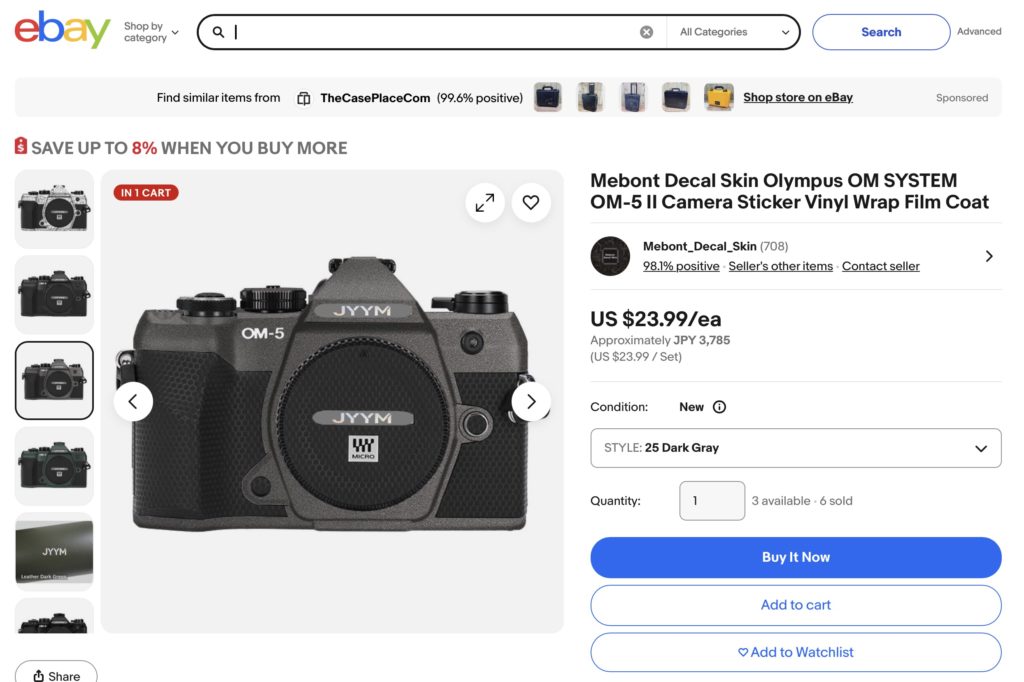Click the Quantity input field

point(711,501)
